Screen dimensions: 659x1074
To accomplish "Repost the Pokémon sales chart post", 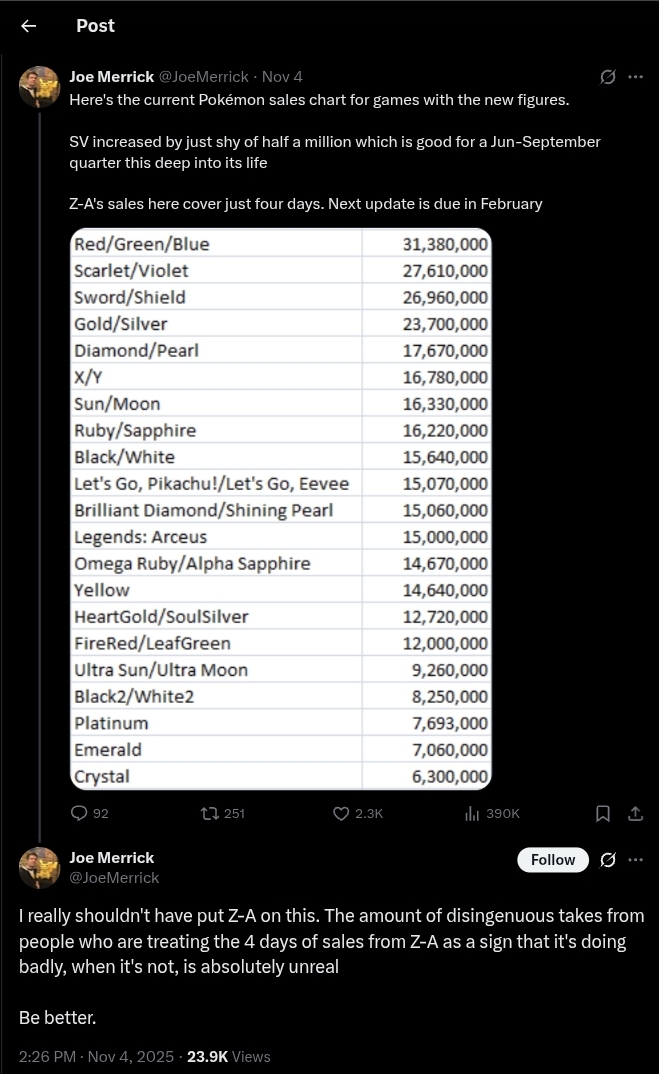I will pyautogui.click(x=210, y=813).
